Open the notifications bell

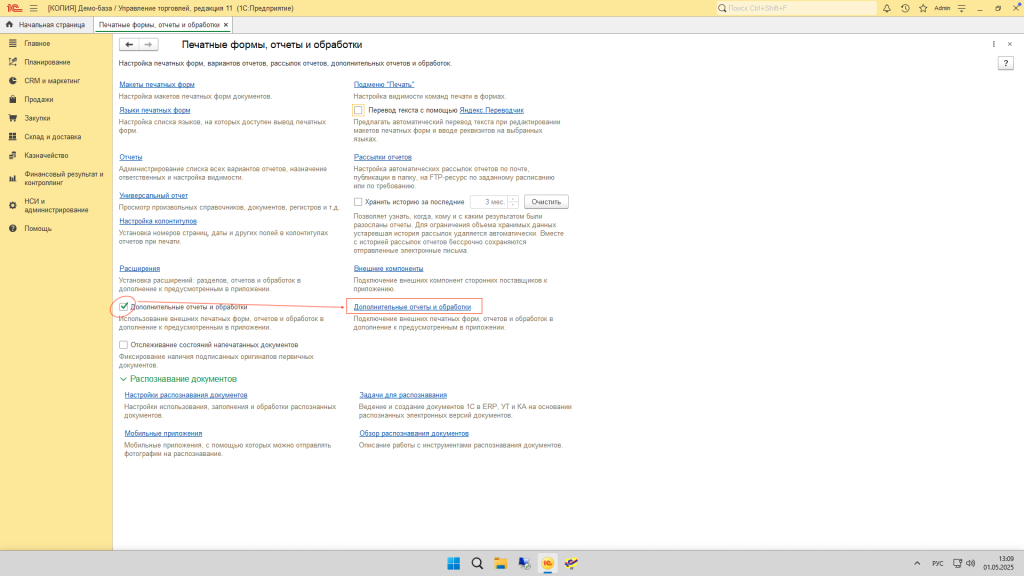pos(887,8)
